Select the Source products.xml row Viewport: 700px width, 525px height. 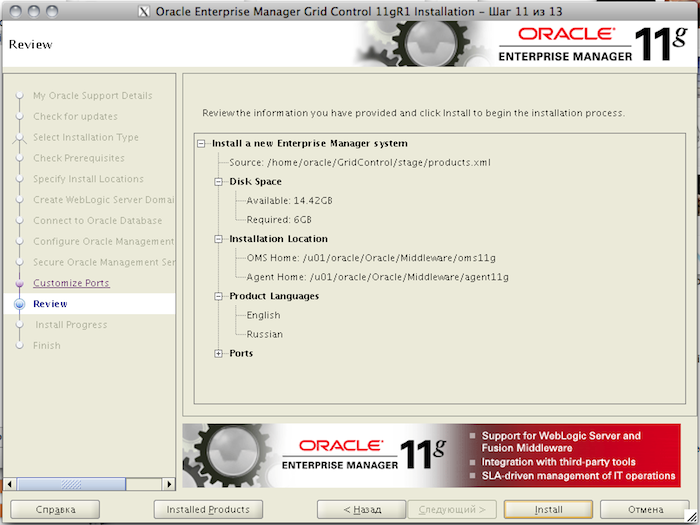click(x=360, y=162)
